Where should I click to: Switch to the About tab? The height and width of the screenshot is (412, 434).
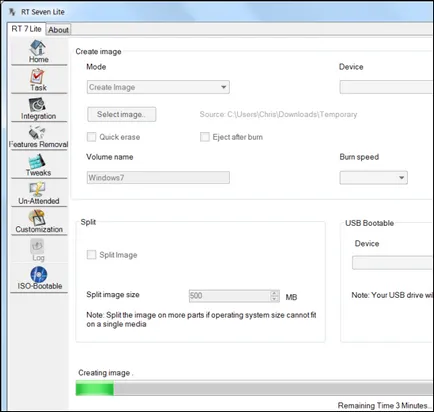click(58, 30)
